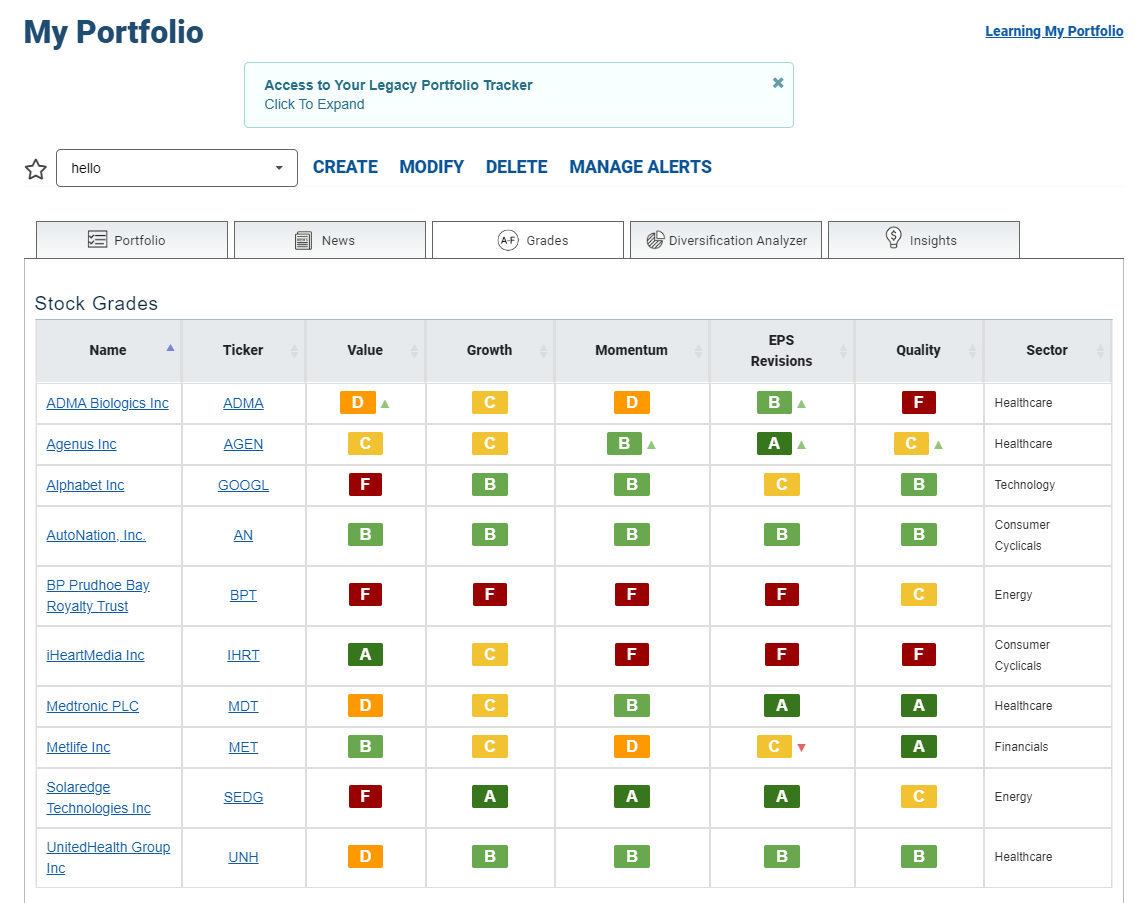
Task: Switch to the Portfolio tab
Action: (x=132, y=240)
